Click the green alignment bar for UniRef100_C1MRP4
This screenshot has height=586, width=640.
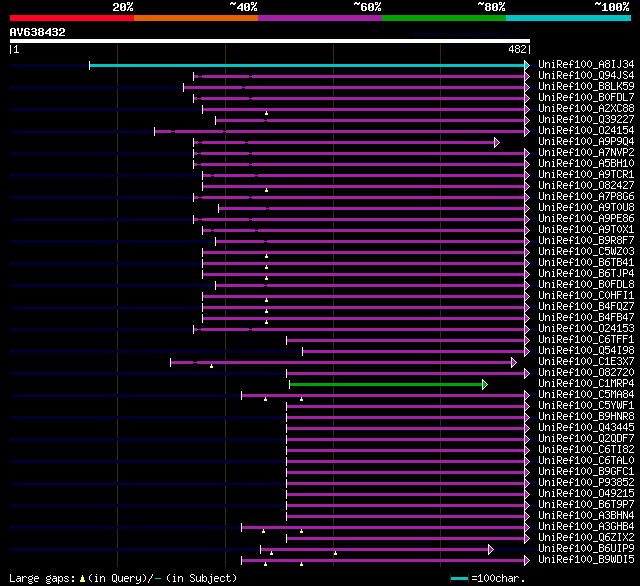[386, 384]
